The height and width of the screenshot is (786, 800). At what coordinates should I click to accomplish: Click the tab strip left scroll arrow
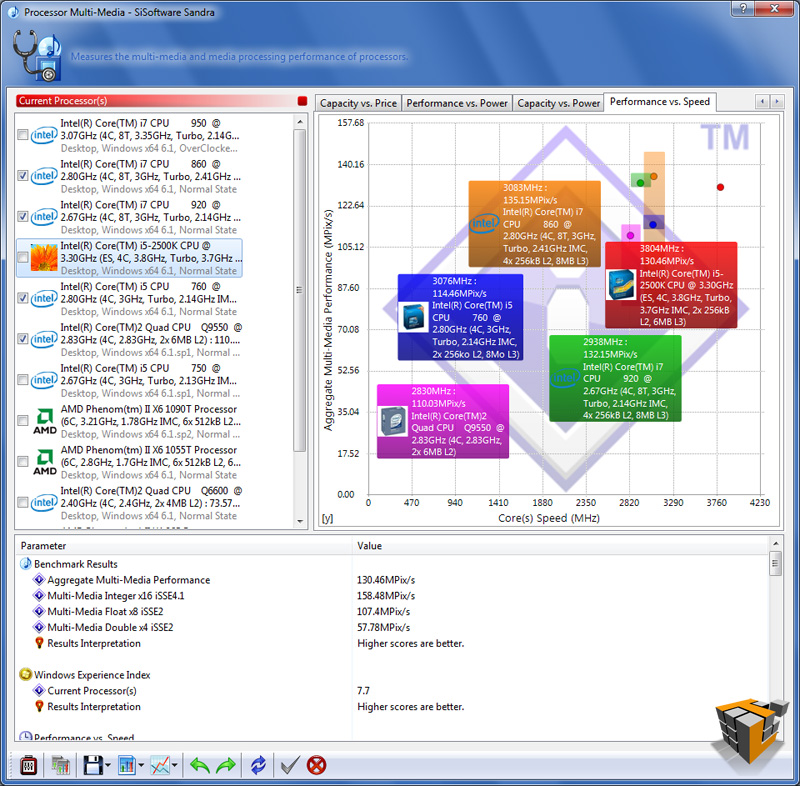[762, 102]
